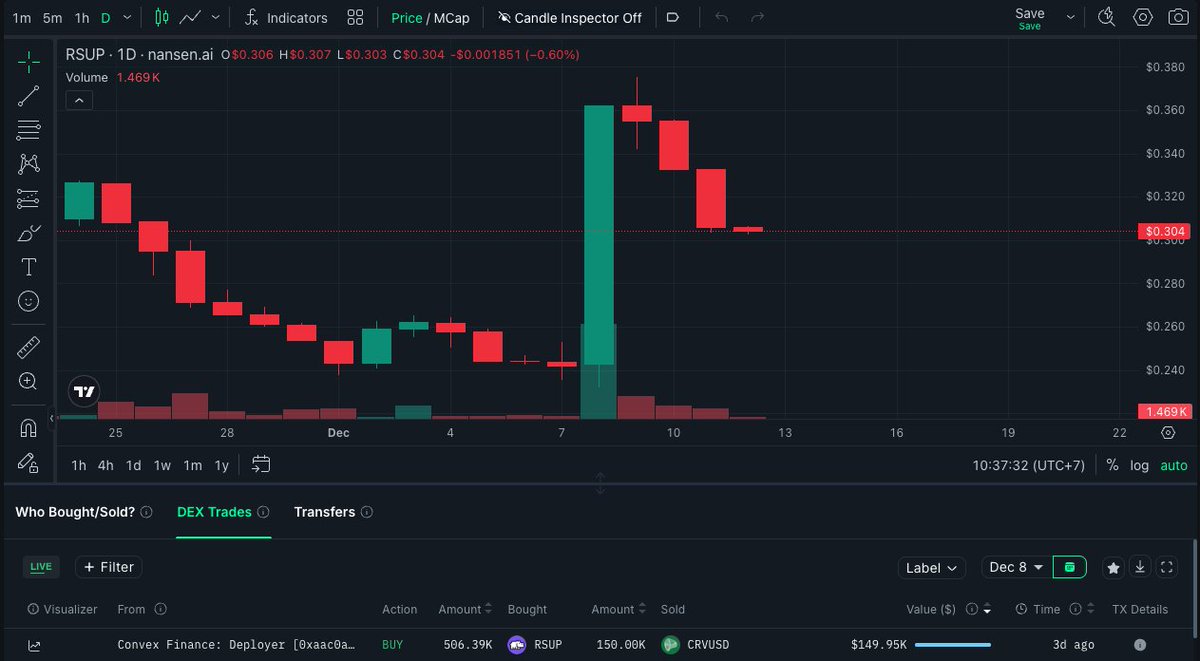Toggle the LIVE trades feed
Viewport: 1200px width, 661px height.
pyautogui.click(x=41, y=567)
